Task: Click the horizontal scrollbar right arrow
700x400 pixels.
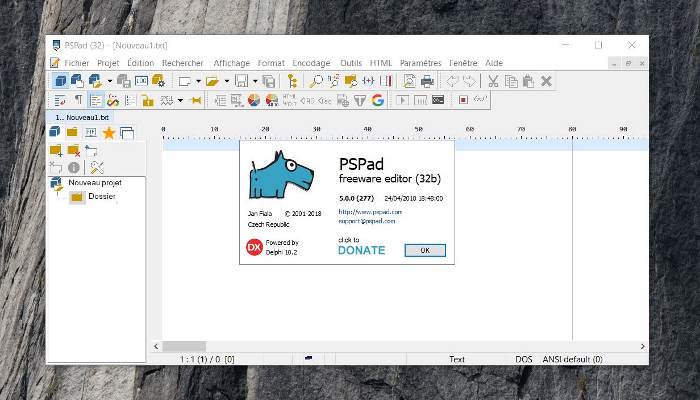Action: tap(642, 346)
